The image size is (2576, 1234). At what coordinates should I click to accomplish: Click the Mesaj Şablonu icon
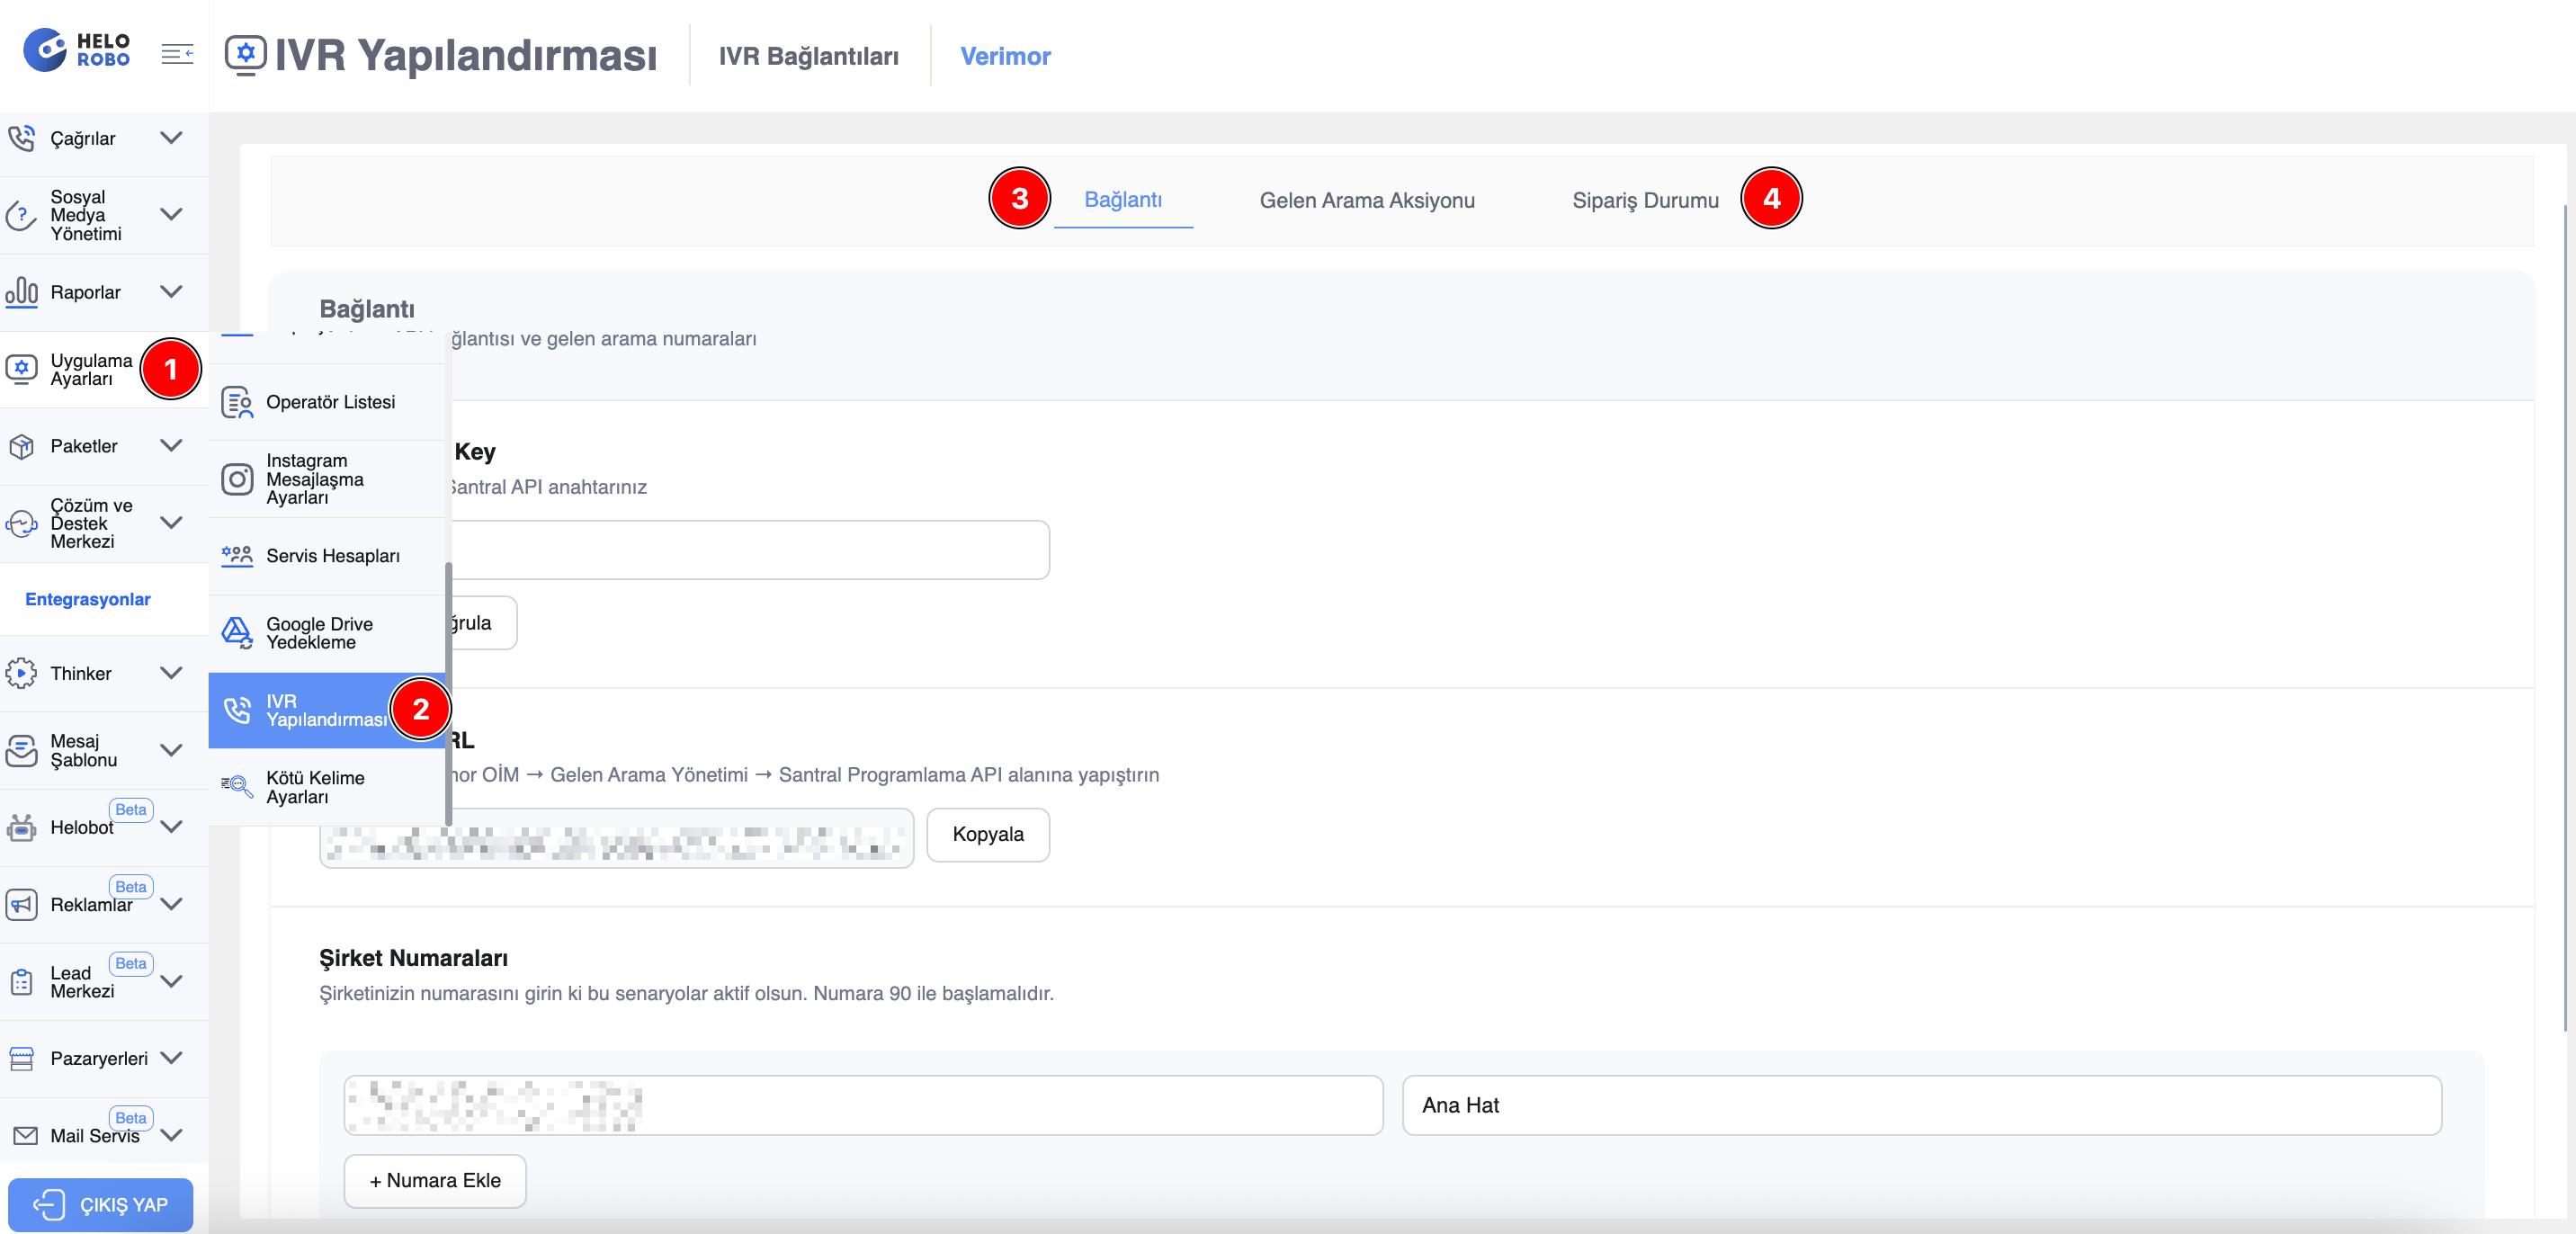[21, 750]
